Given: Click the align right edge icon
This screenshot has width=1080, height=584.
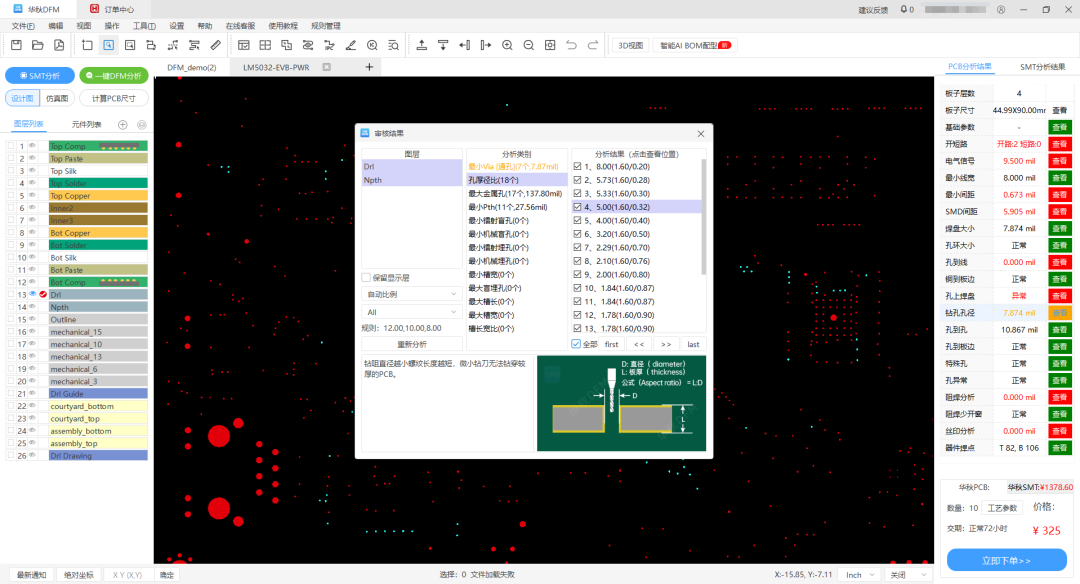Looking at the screenshot, I should [486, 45].
